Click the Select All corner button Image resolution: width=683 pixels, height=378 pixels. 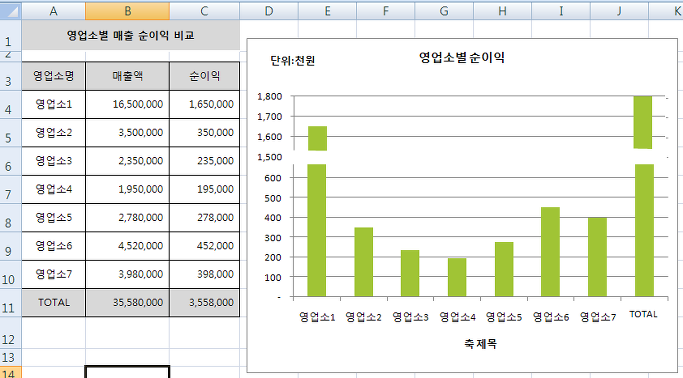(10, 11)
